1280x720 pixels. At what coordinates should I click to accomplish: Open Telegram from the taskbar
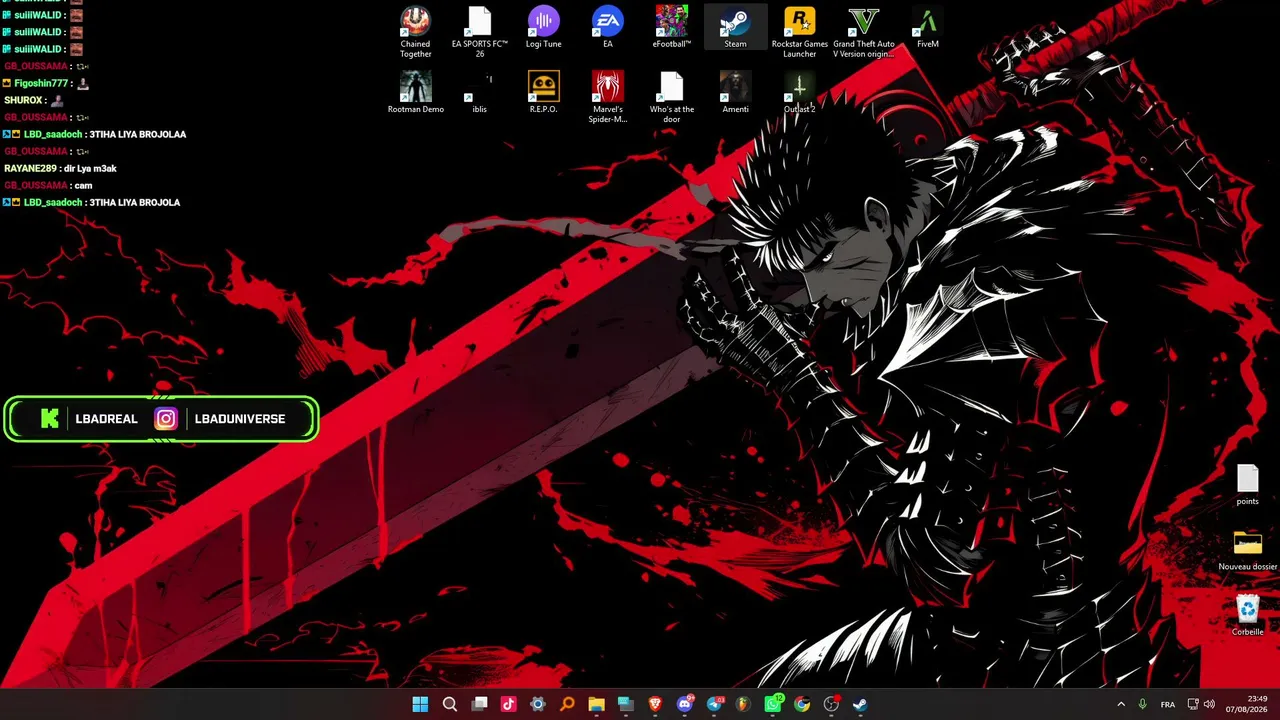click(x=714, y=704)
